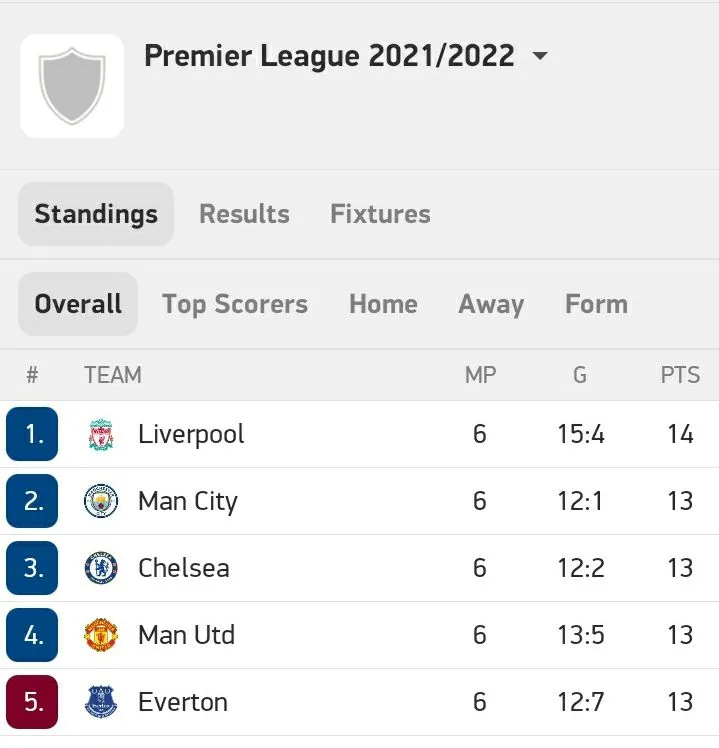
Task: Click the maroon position 5 badge
Action: pyautogui.click(x=33, y=702)
